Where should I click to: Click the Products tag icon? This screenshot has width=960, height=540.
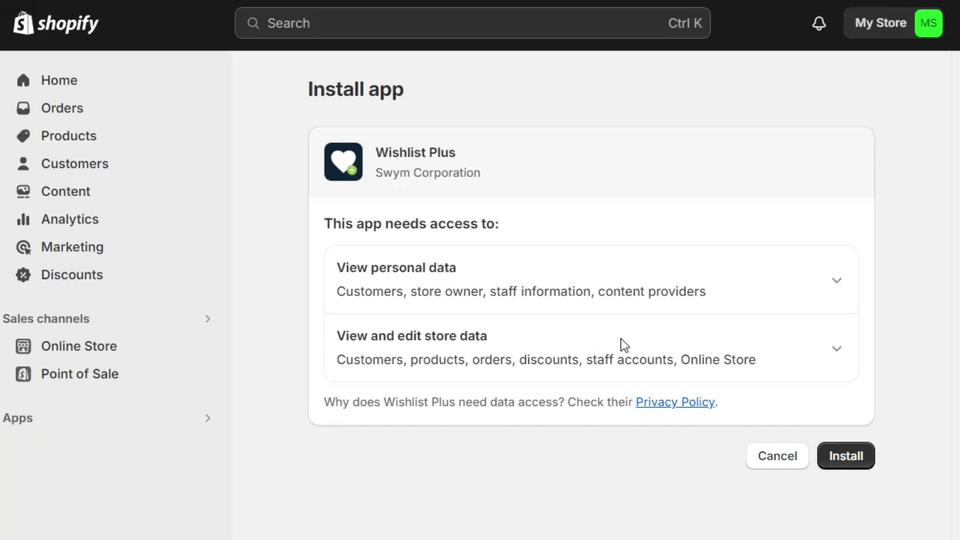click(x=23, y=136)
